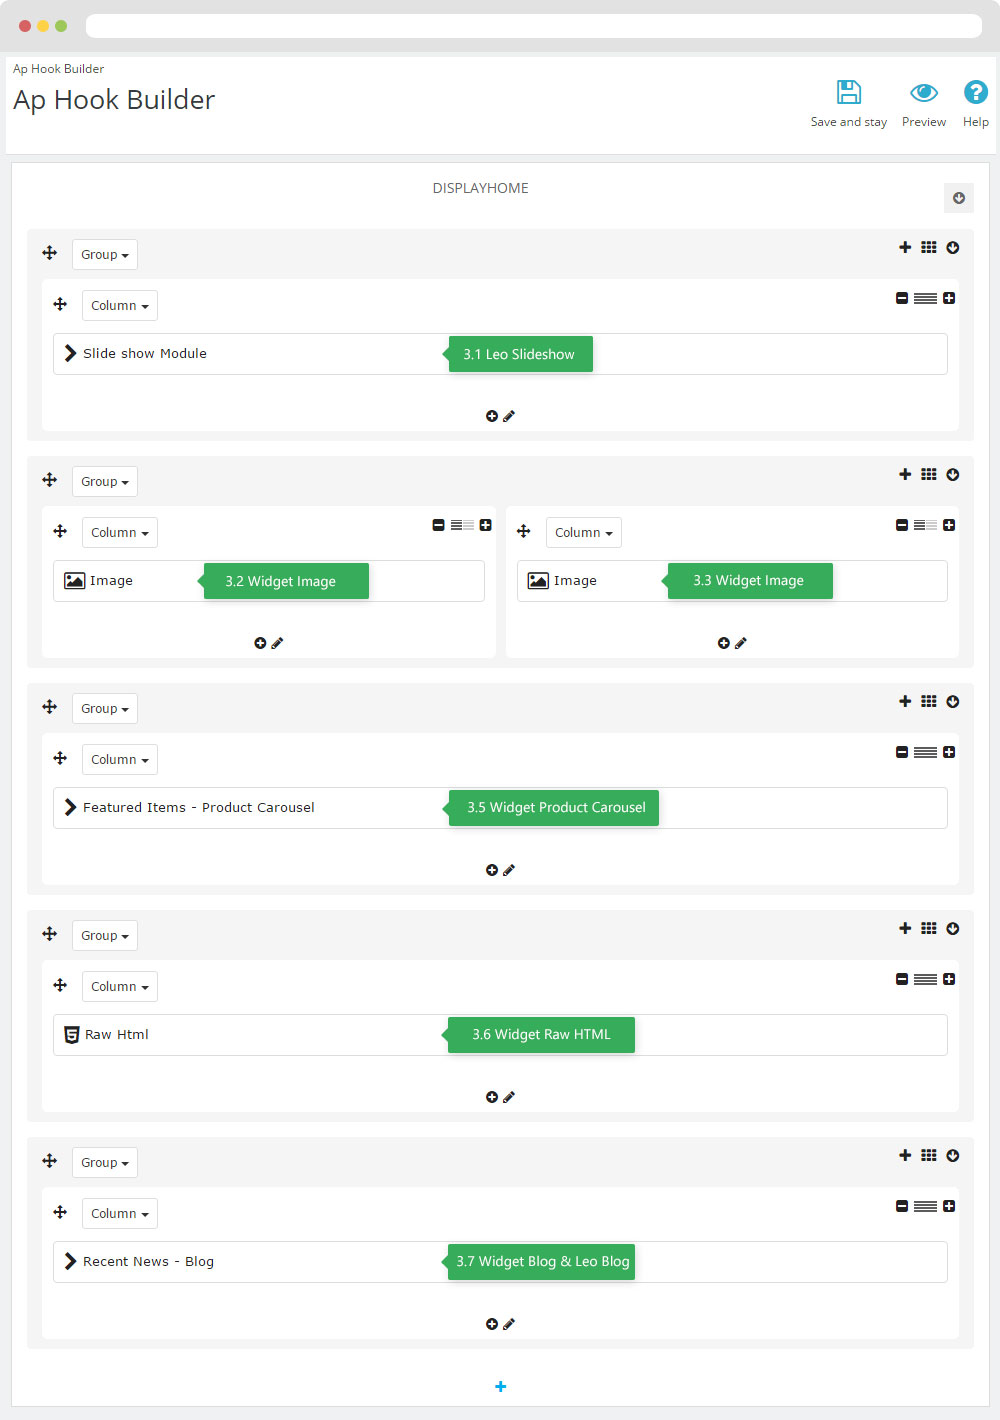The width and height of the screenshot is (1000, 1420).
Task: Expand the Slide show Module widget
Action: pos(70,353)
